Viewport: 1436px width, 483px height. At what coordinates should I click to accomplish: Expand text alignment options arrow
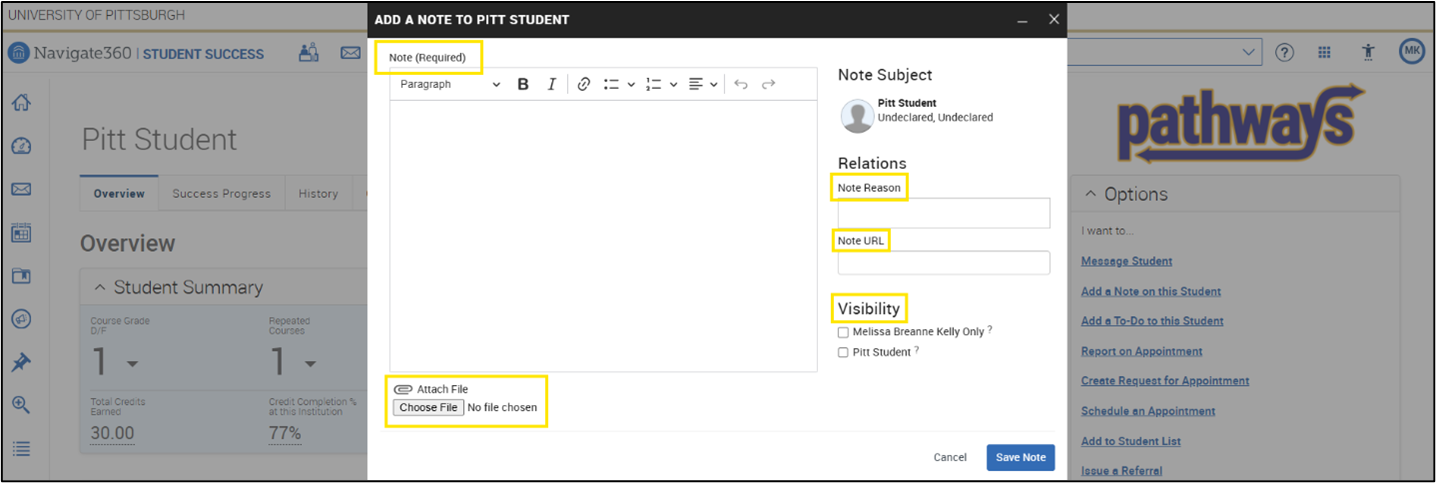[714, 85]
